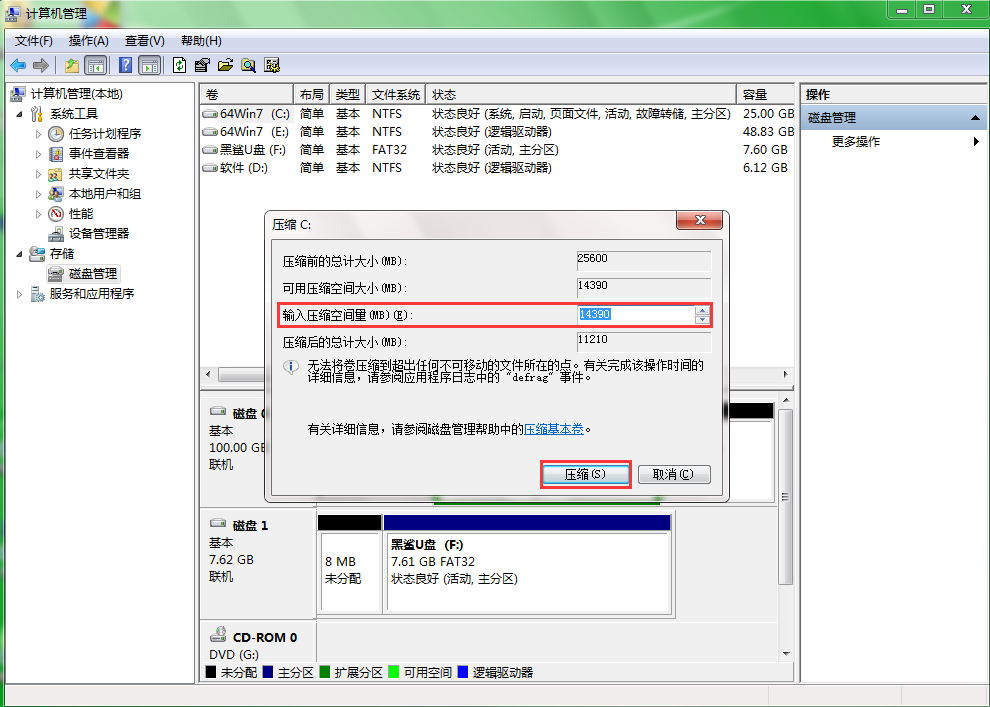Click the Up one level folder icon
Screen dimensions: 990x707
click(71, 65)
